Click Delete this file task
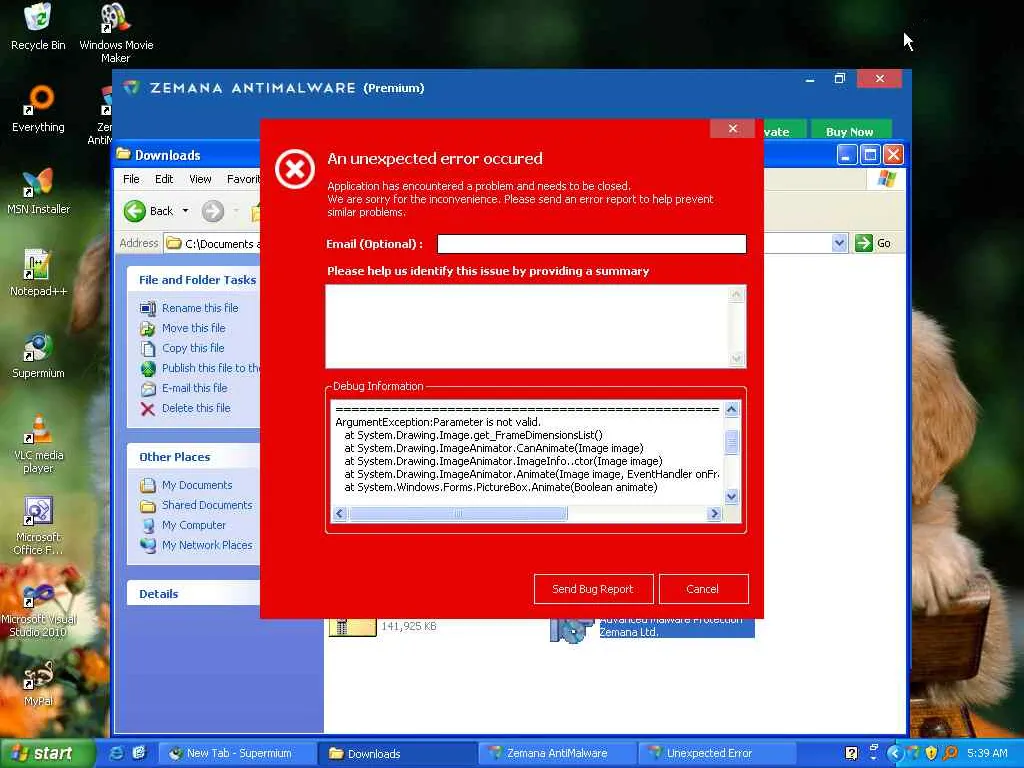This screenshot has height=768, width=1024. coord(196,408)
